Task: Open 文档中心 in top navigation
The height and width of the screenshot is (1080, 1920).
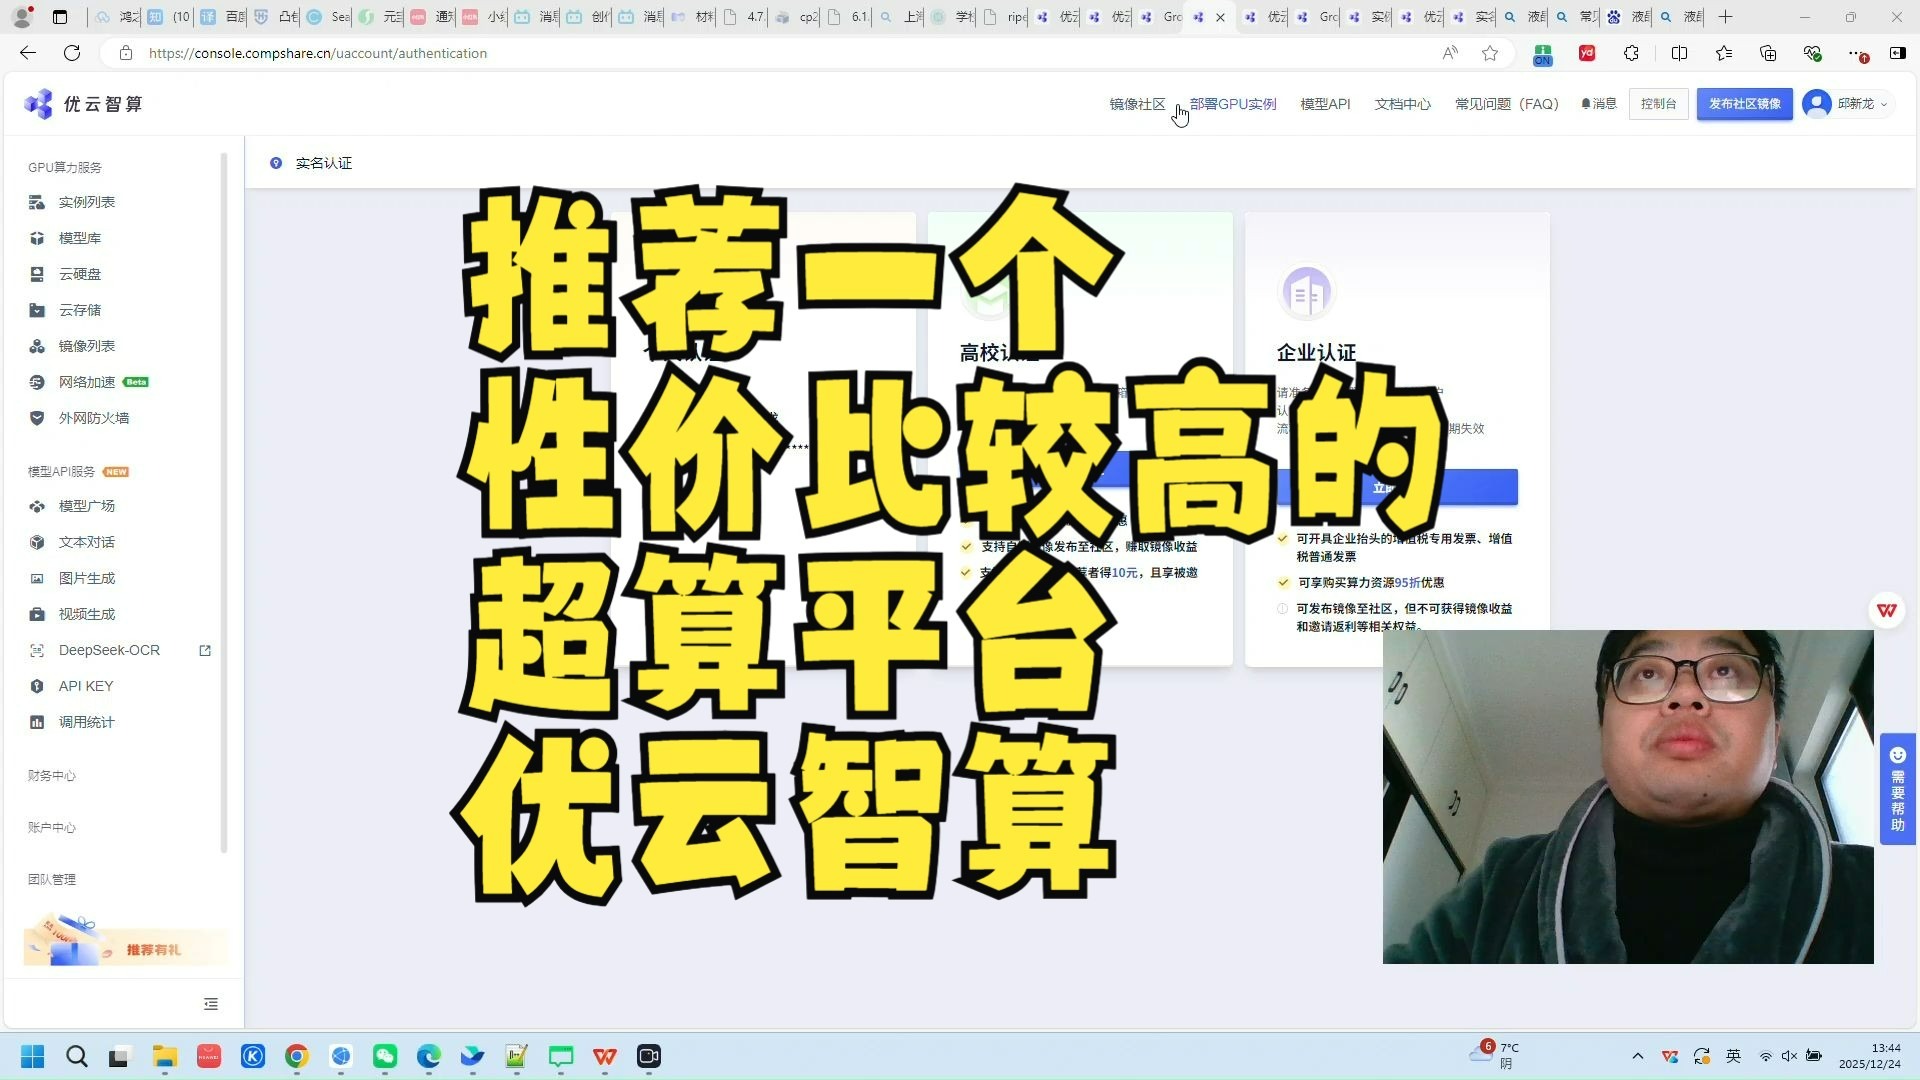Action: (1402, 104)
